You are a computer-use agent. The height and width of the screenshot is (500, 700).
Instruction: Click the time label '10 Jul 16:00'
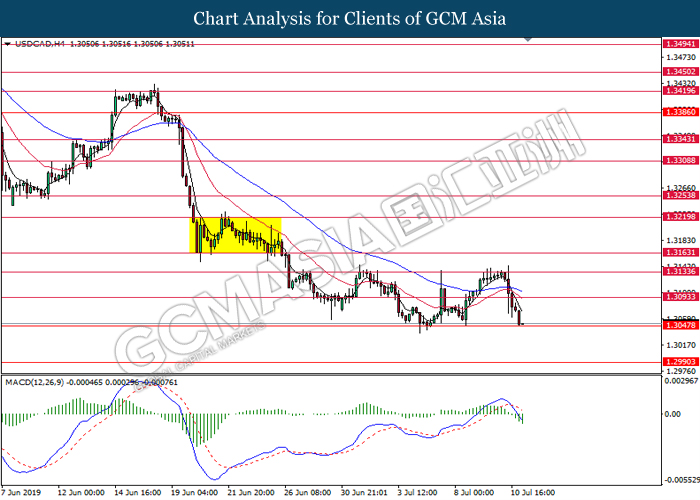tap(533, 492)
